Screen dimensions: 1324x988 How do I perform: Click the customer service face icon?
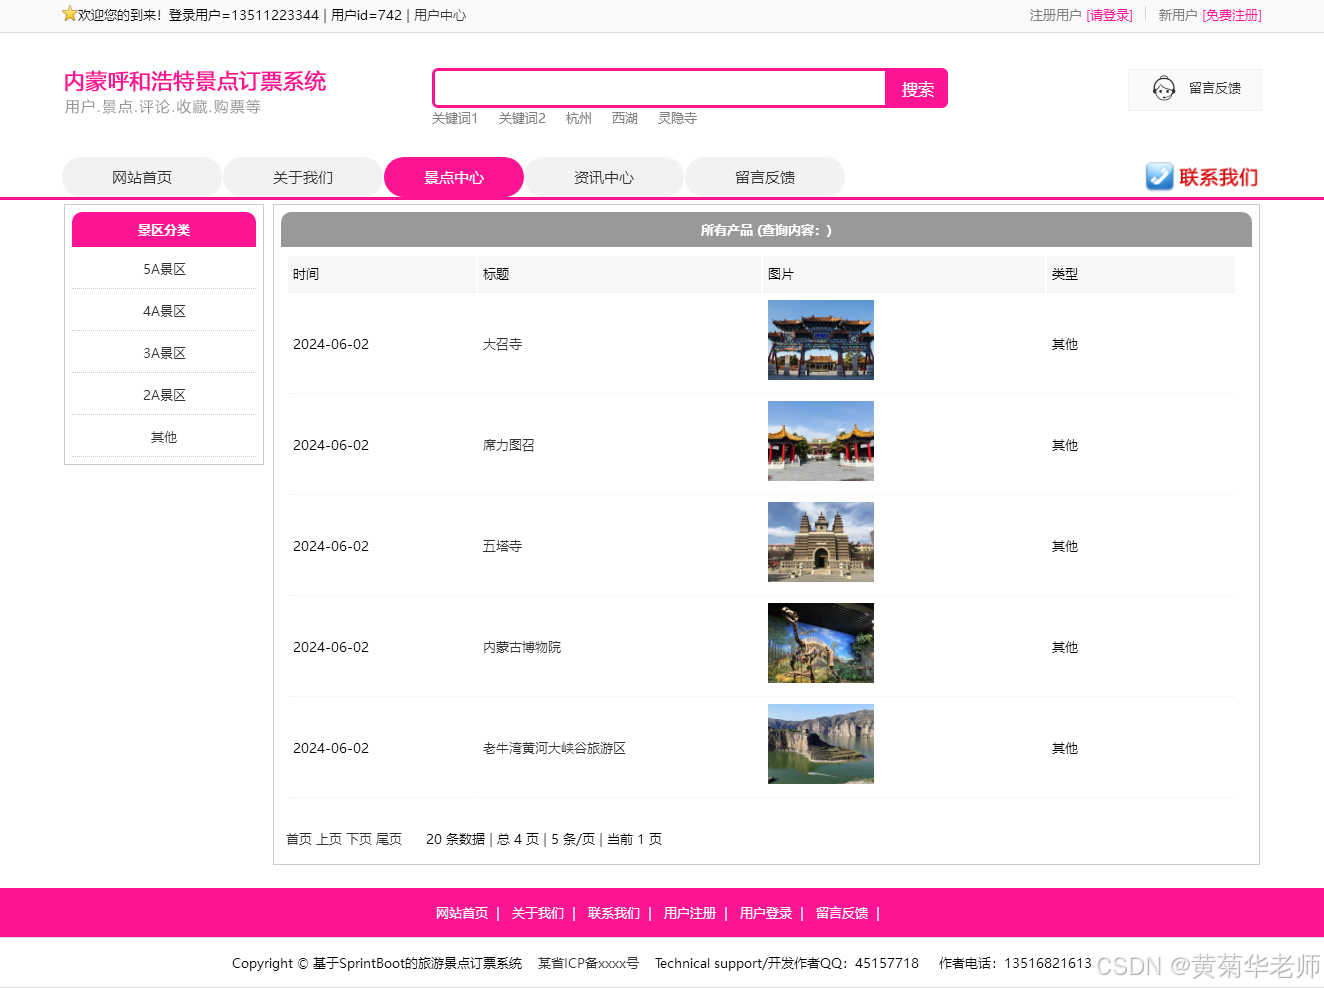coord(1163,89)
